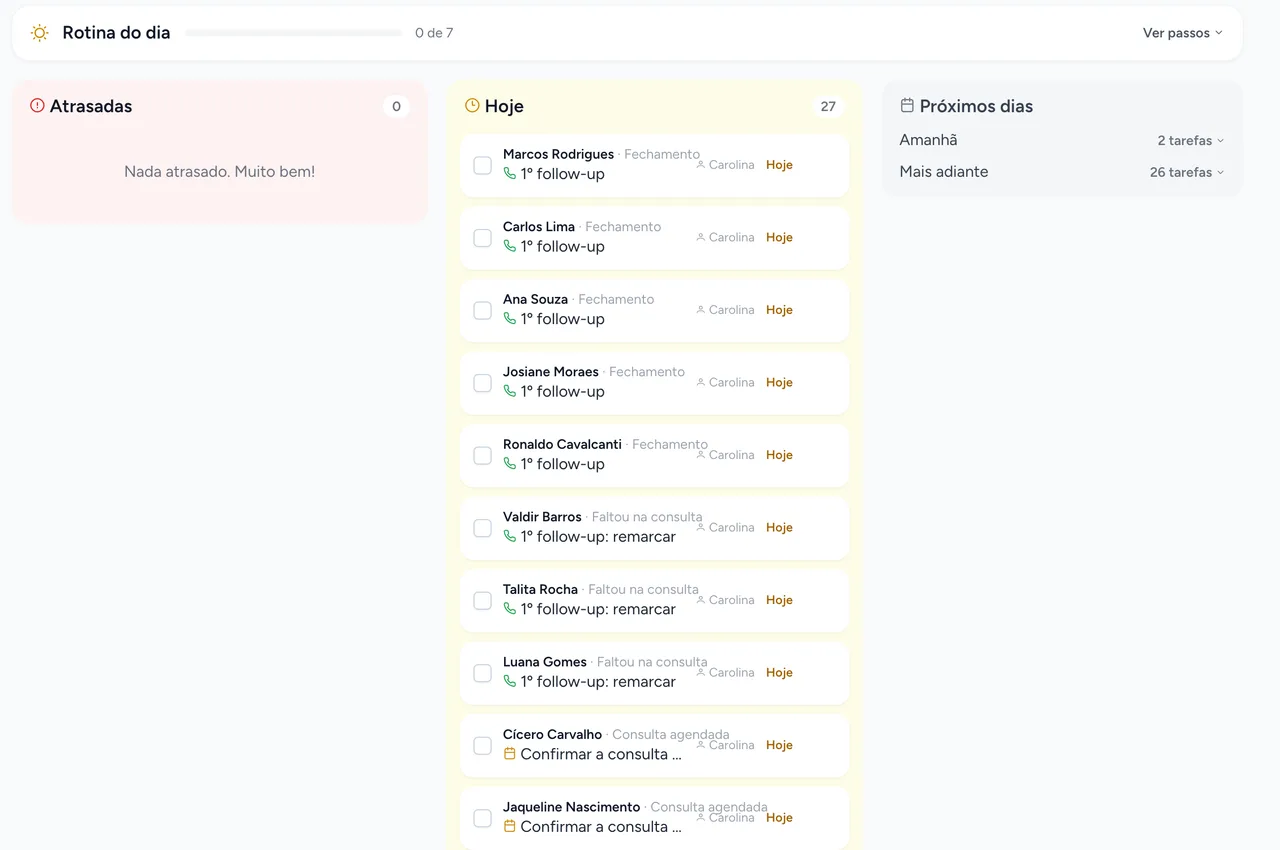The image size is (1280, 850).
Task: Check the Valdir Barros remarcar task
Action: click(482, 528)
